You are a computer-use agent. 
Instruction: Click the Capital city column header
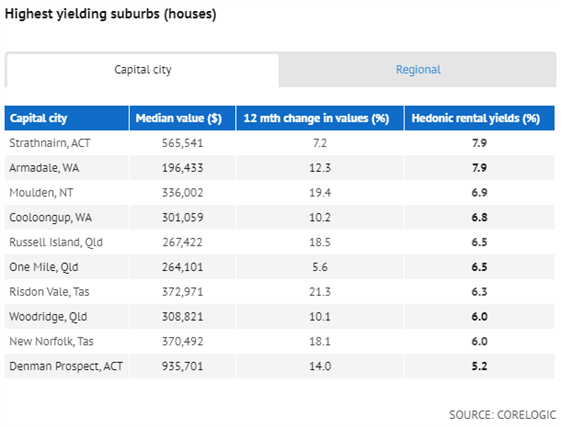(67, 118)
